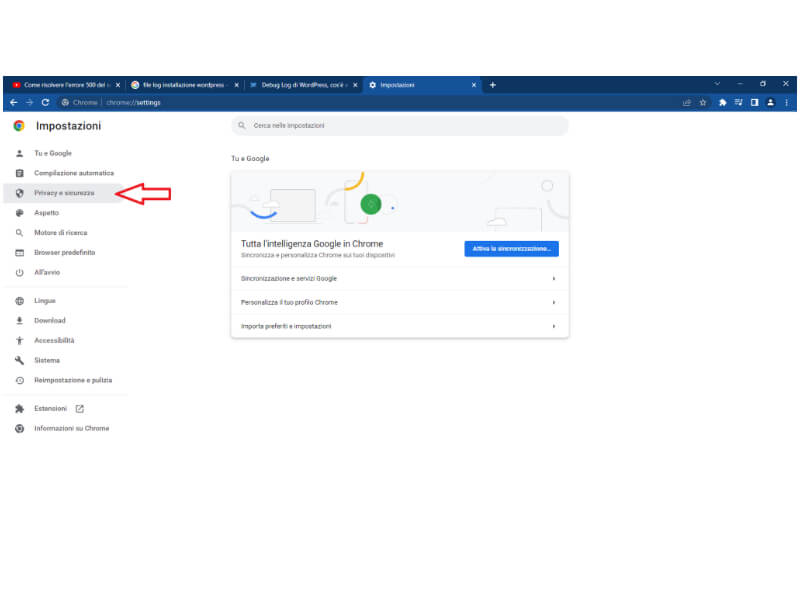Click the Cerca nelle impostazioni search field
This screenshot has width=800, height=600.
pyautogui.click(x=399, y=126)
